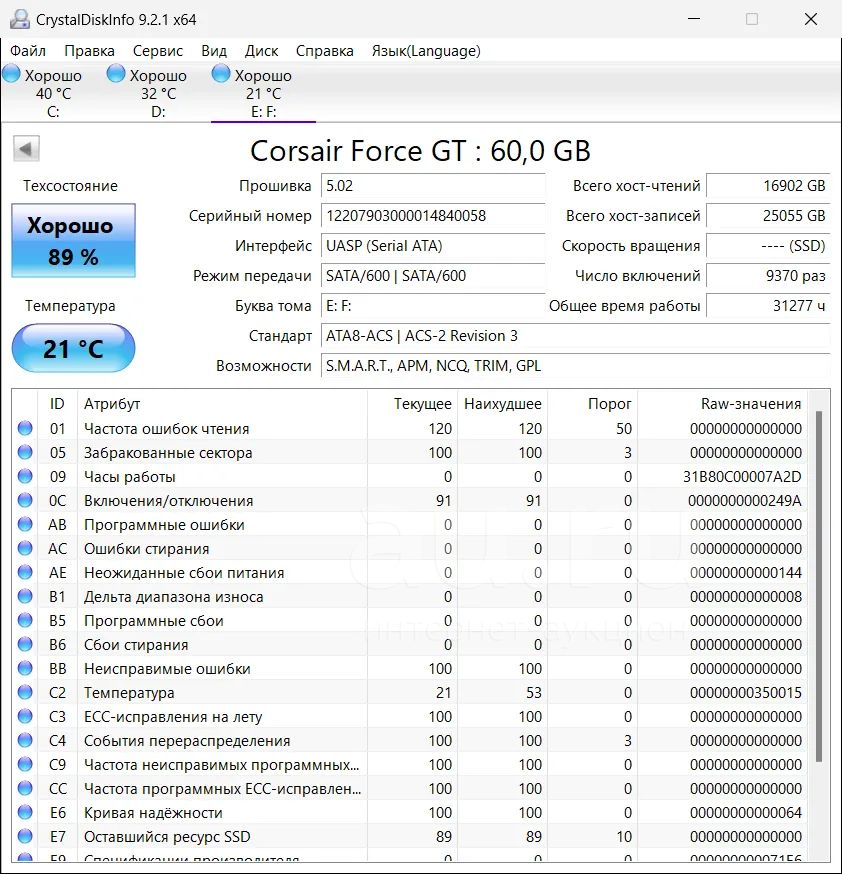Click the Прошивка field showing 5.02
This screenshot has width=842, height=874.
(433, 186)
